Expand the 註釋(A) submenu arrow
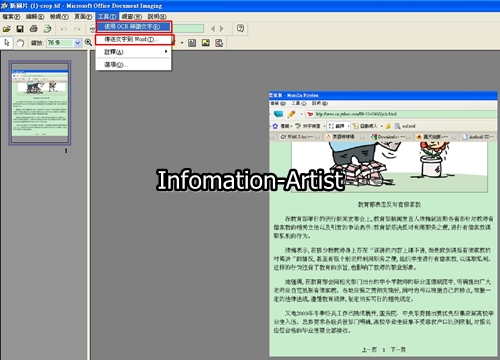This screenshot has height=360, width=500. click(x=166, y=51)
